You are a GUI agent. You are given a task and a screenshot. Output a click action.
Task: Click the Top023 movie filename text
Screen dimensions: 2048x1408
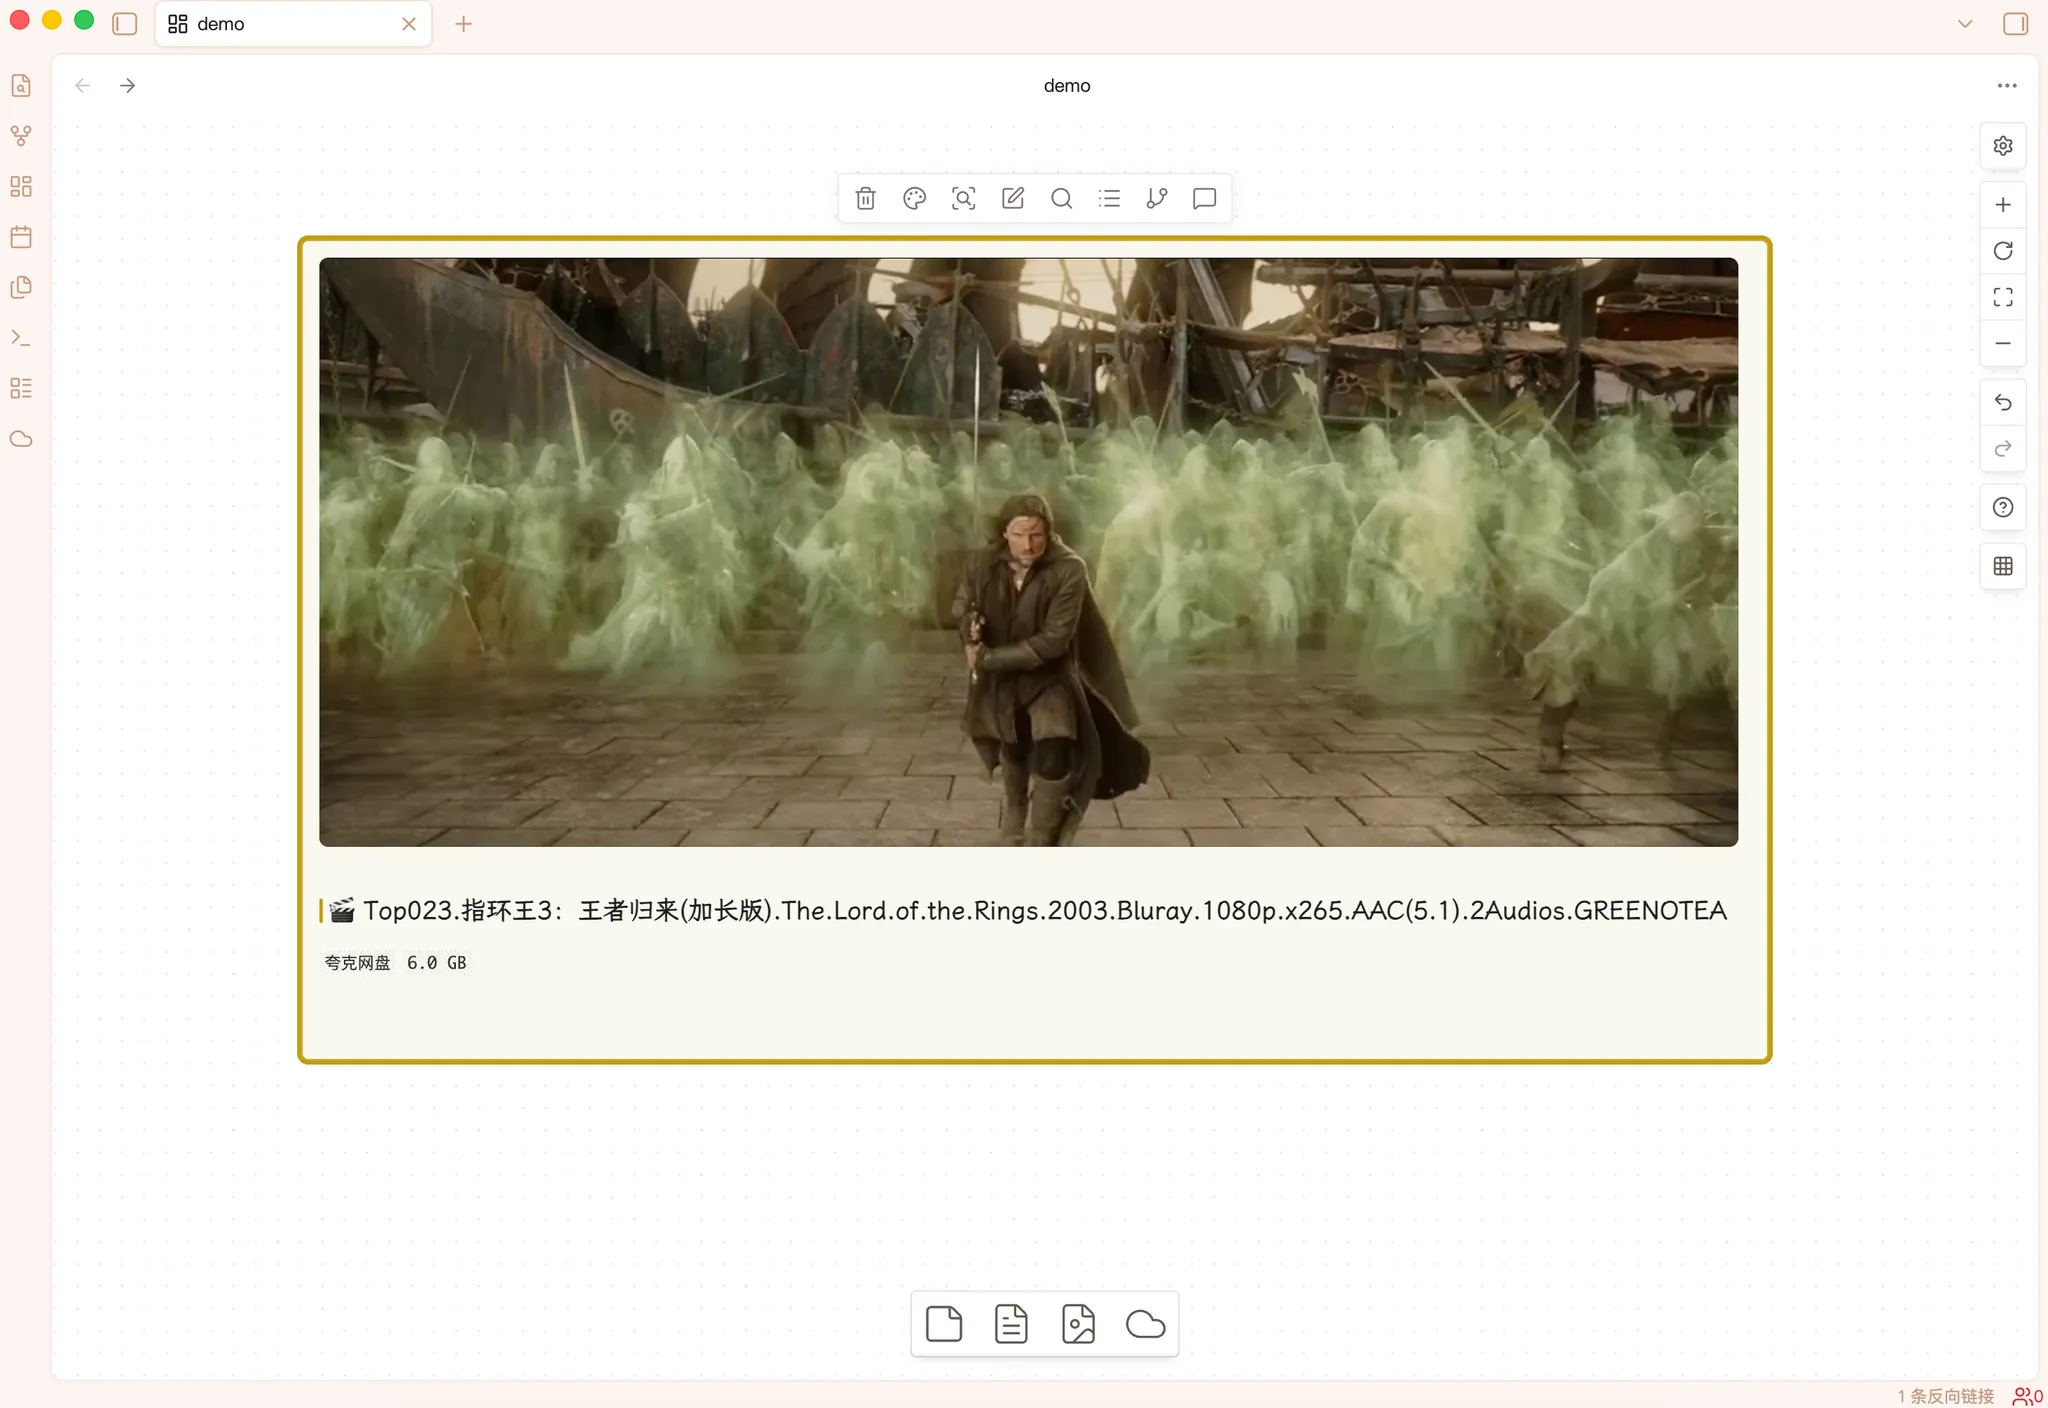(x=1044, y=911)
